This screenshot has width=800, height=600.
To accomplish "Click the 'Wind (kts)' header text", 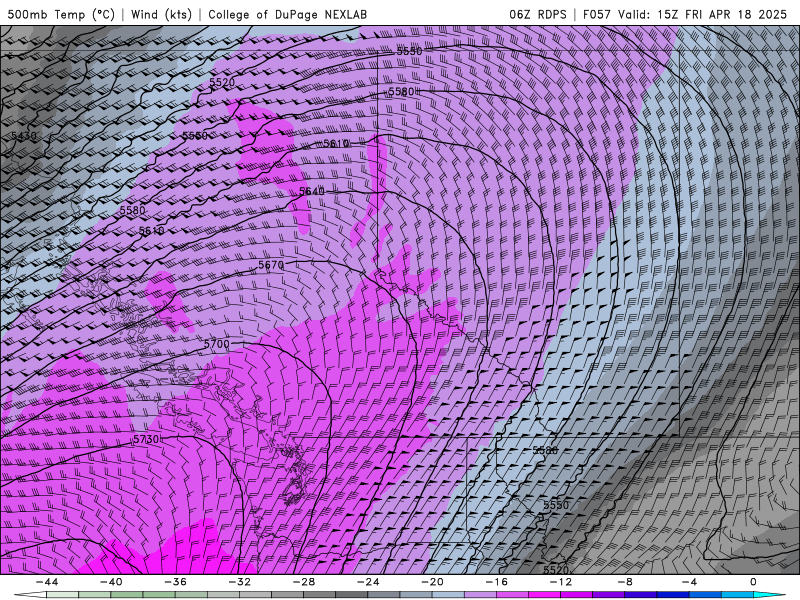I will coord(161,14).
